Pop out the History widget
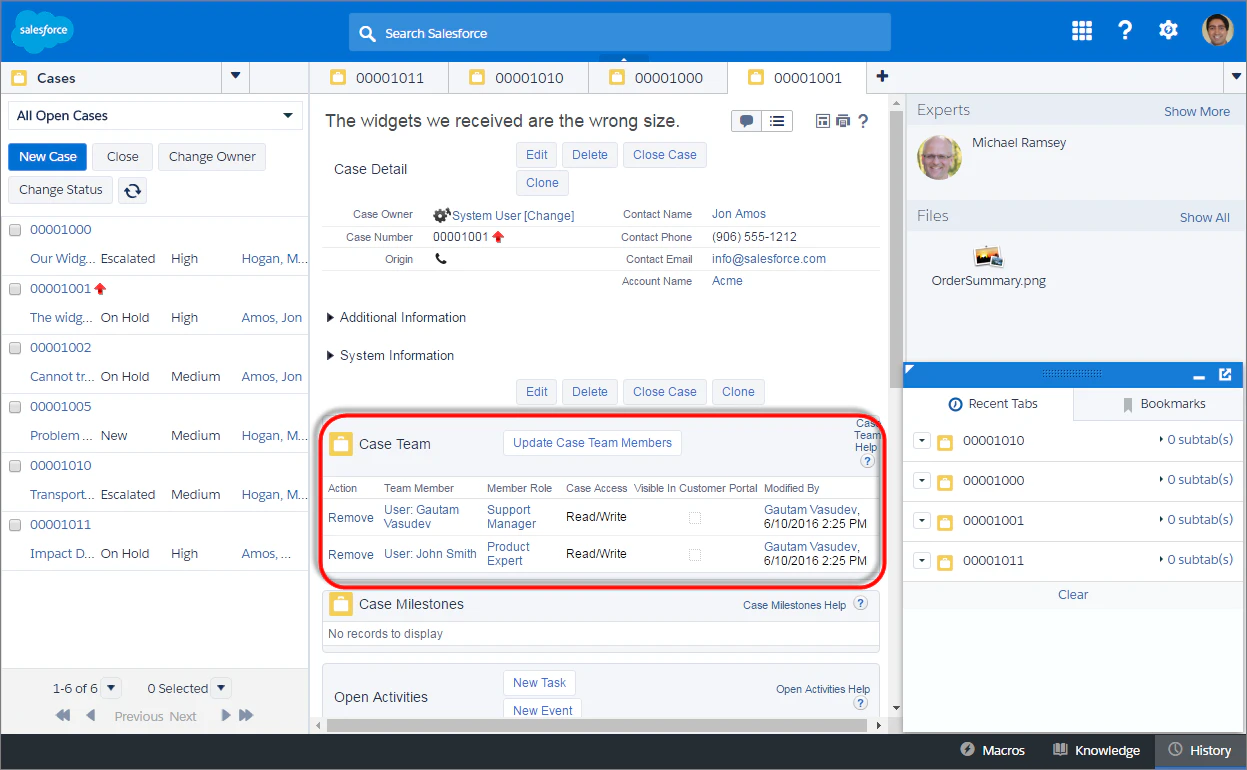1247x770 pixels. point(1225,375)
